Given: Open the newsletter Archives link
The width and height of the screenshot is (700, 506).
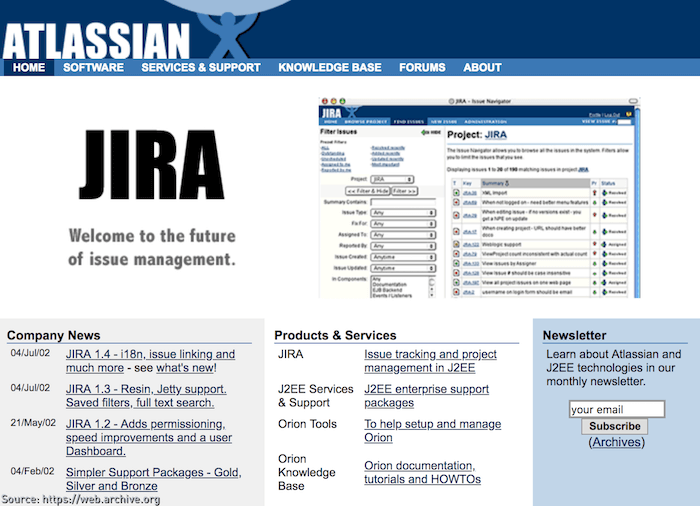Looking at the screenshot, I should click(617, 442).
